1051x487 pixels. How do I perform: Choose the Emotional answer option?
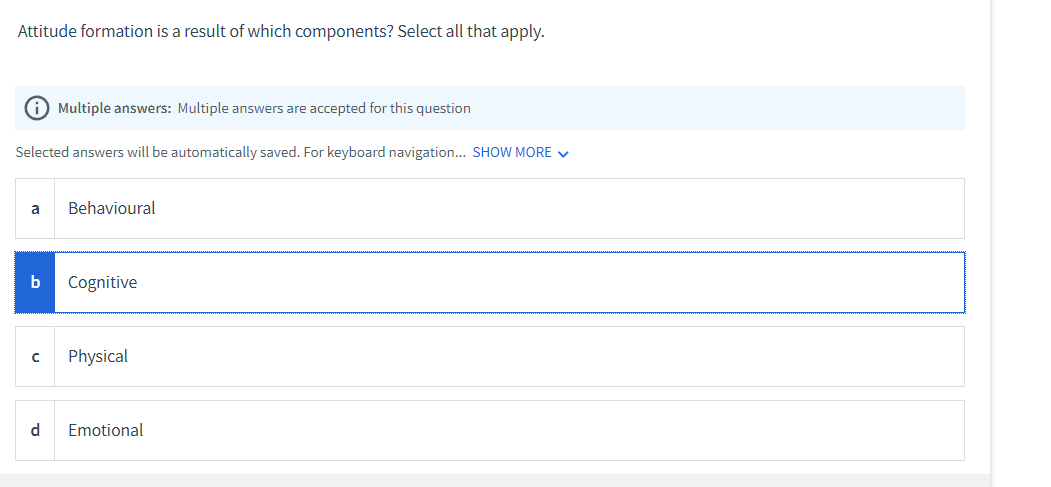coord(105,431)
